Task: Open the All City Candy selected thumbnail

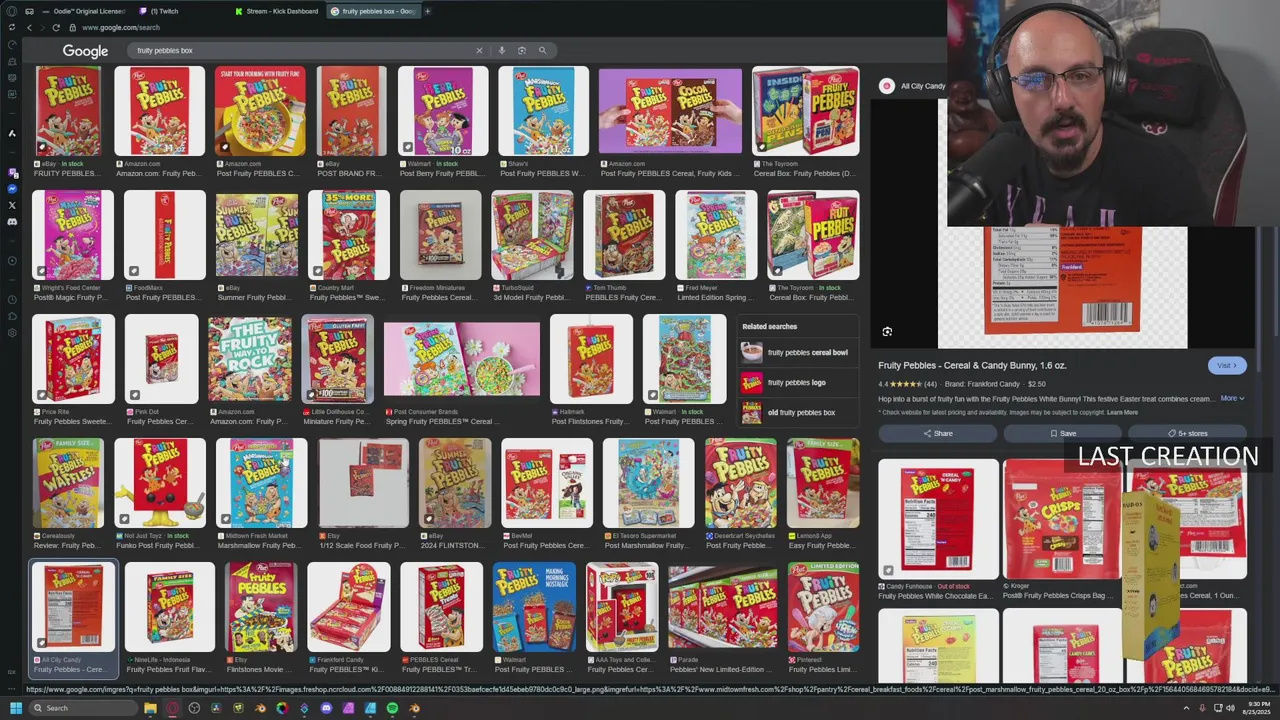Action: coord(73,607)
